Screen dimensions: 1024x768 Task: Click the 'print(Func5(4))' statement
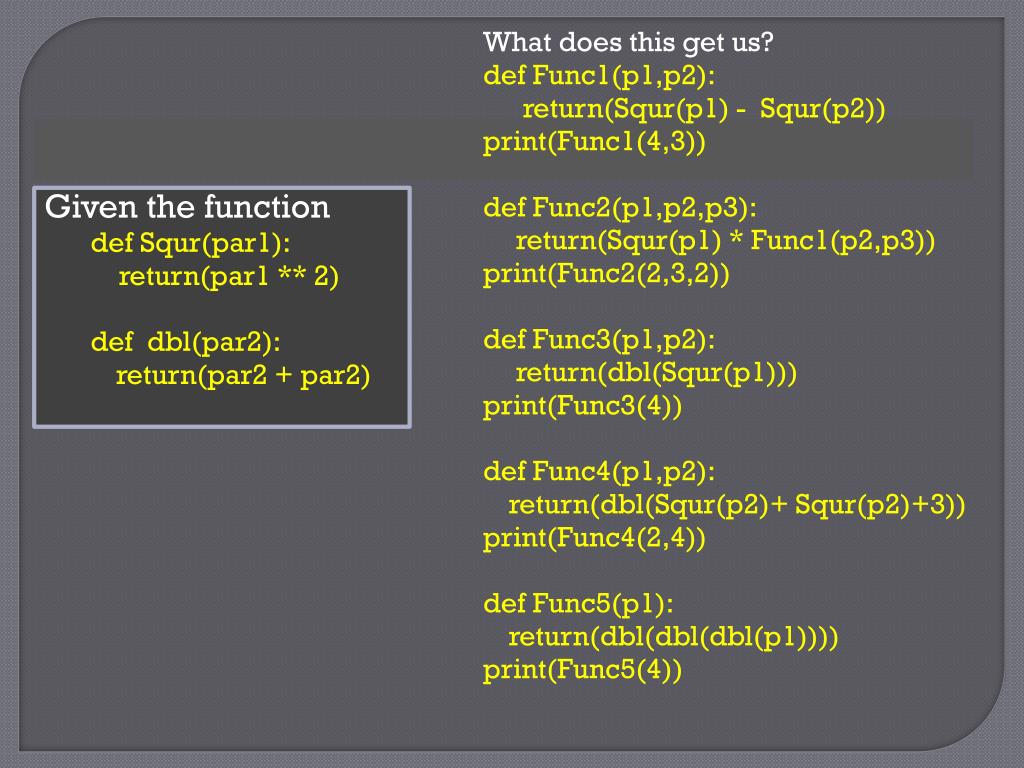583,670
